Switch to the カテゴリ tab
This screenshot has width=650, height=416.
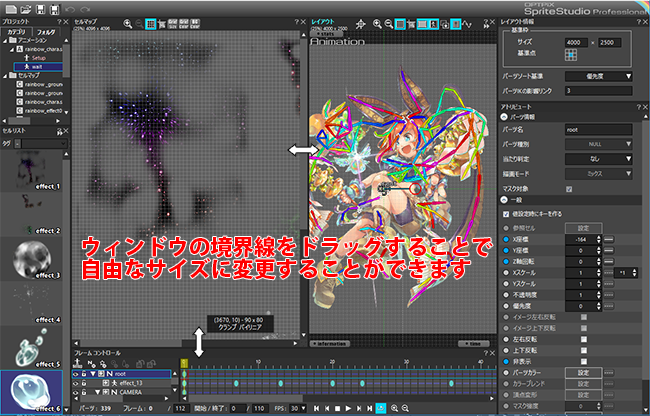16,32
